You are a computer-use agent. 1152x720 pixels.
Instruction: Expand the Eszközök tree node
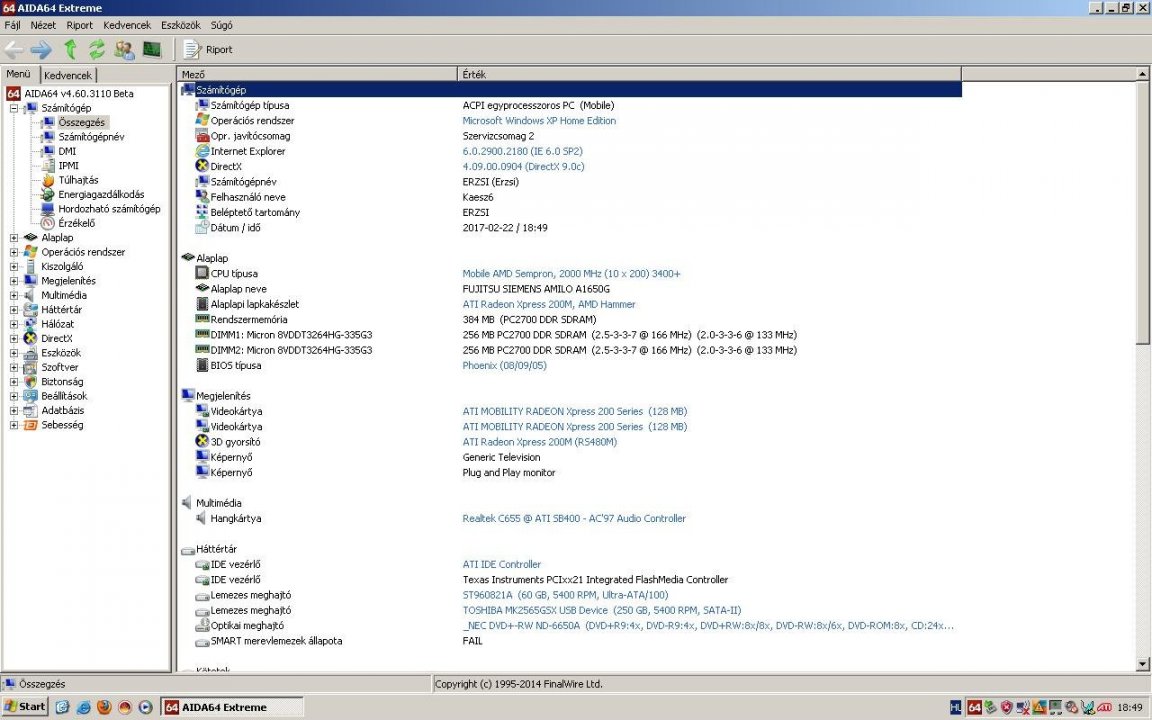pos(14,353)
